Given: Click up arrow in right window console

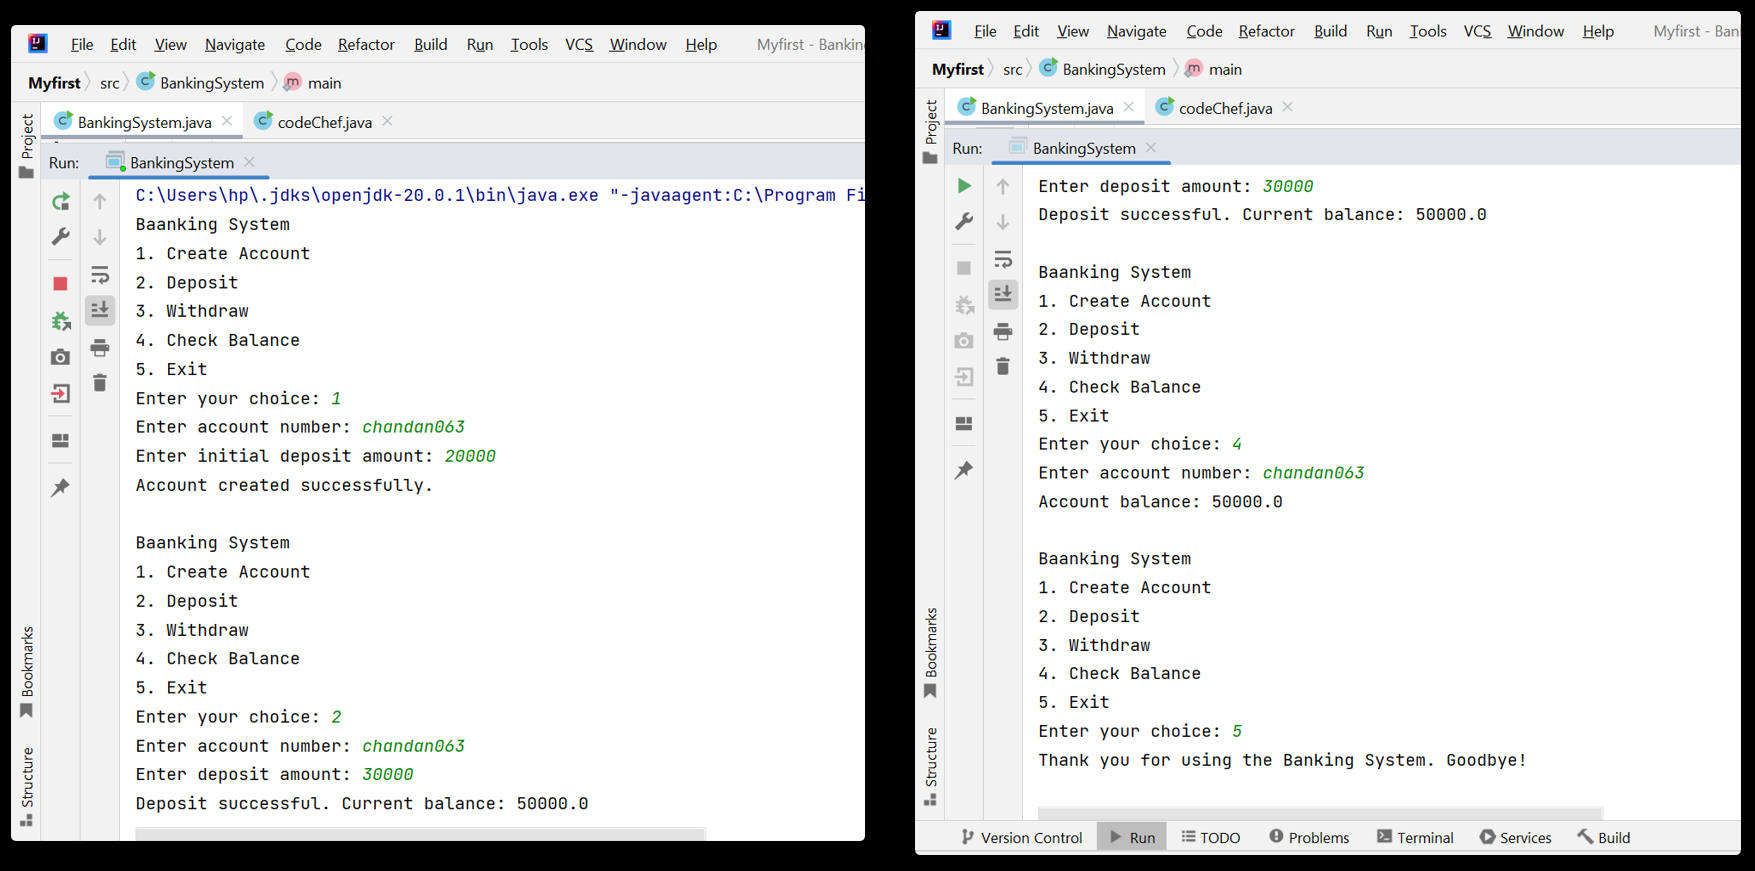Looking at the screenshot, I should click(x=1003, y=186).
